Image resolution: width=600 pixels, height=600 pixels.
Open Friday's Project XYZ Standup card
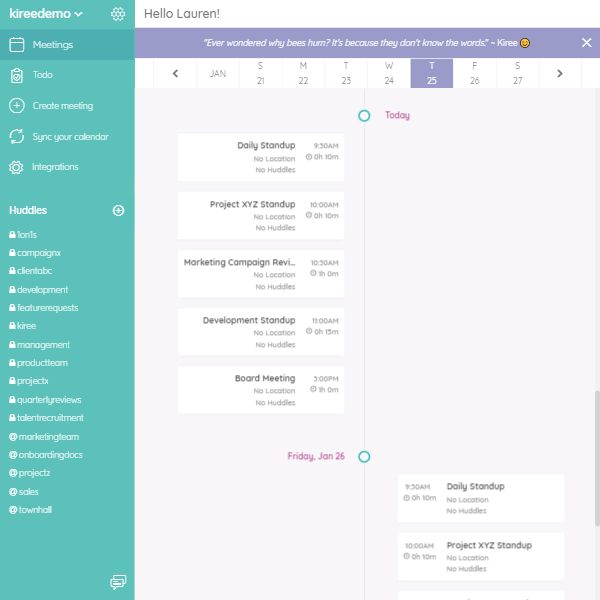[481, 556]
